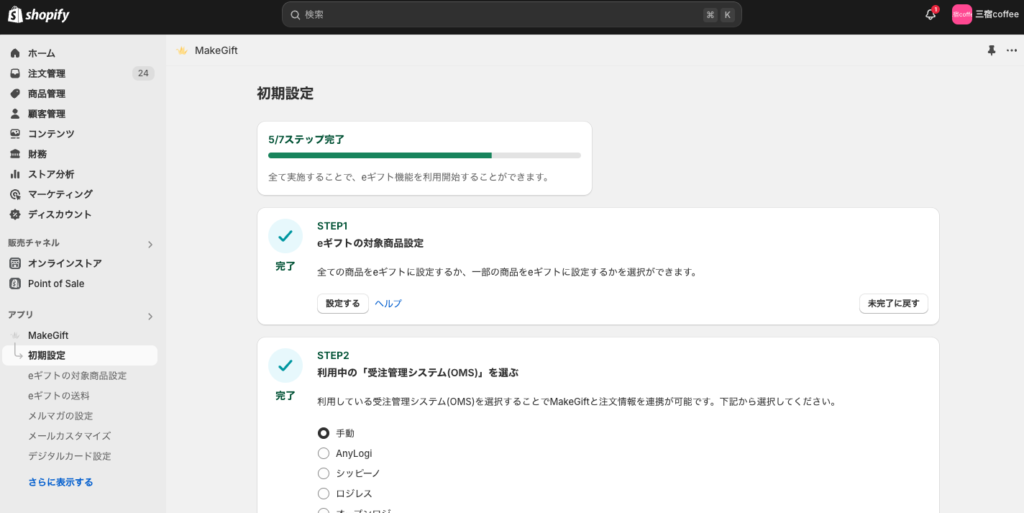Screen dimensions: 1024x513
Task: Select the AnyLogi radio option
Action: [323, 453]
